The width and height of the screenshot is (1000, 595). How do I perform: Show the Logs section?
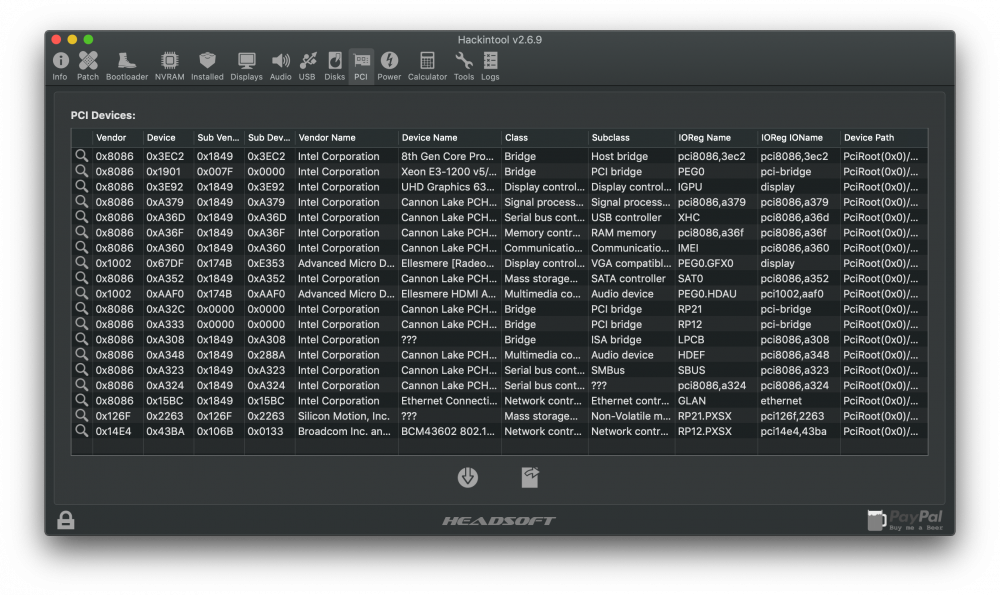click(x=490, y=66)
